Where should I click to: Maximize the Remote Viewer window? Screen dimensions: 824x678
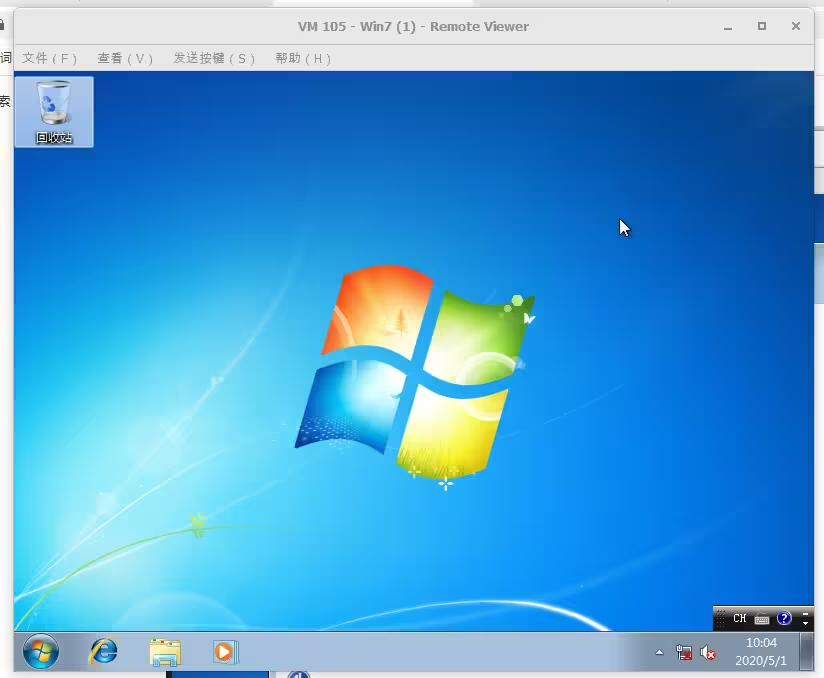[x=762, y=26]
